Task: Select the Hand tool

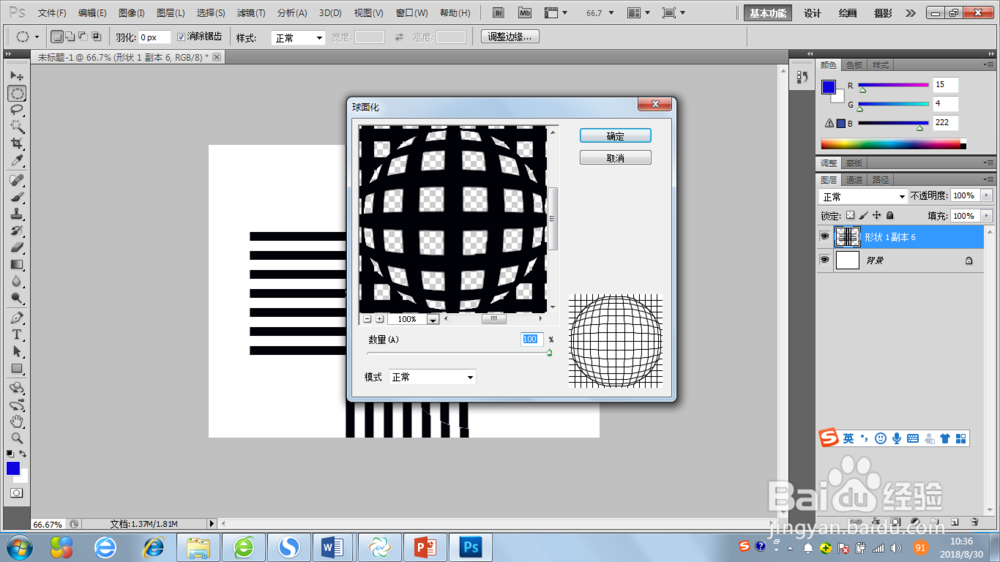Action: pos(17,421)
